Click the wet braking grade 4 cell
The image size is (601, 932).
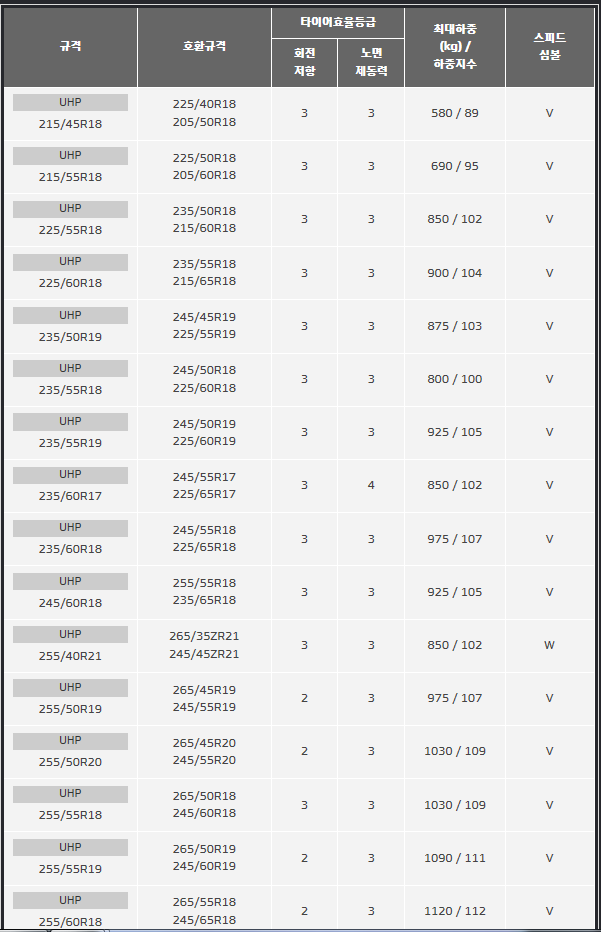(371, 486)
